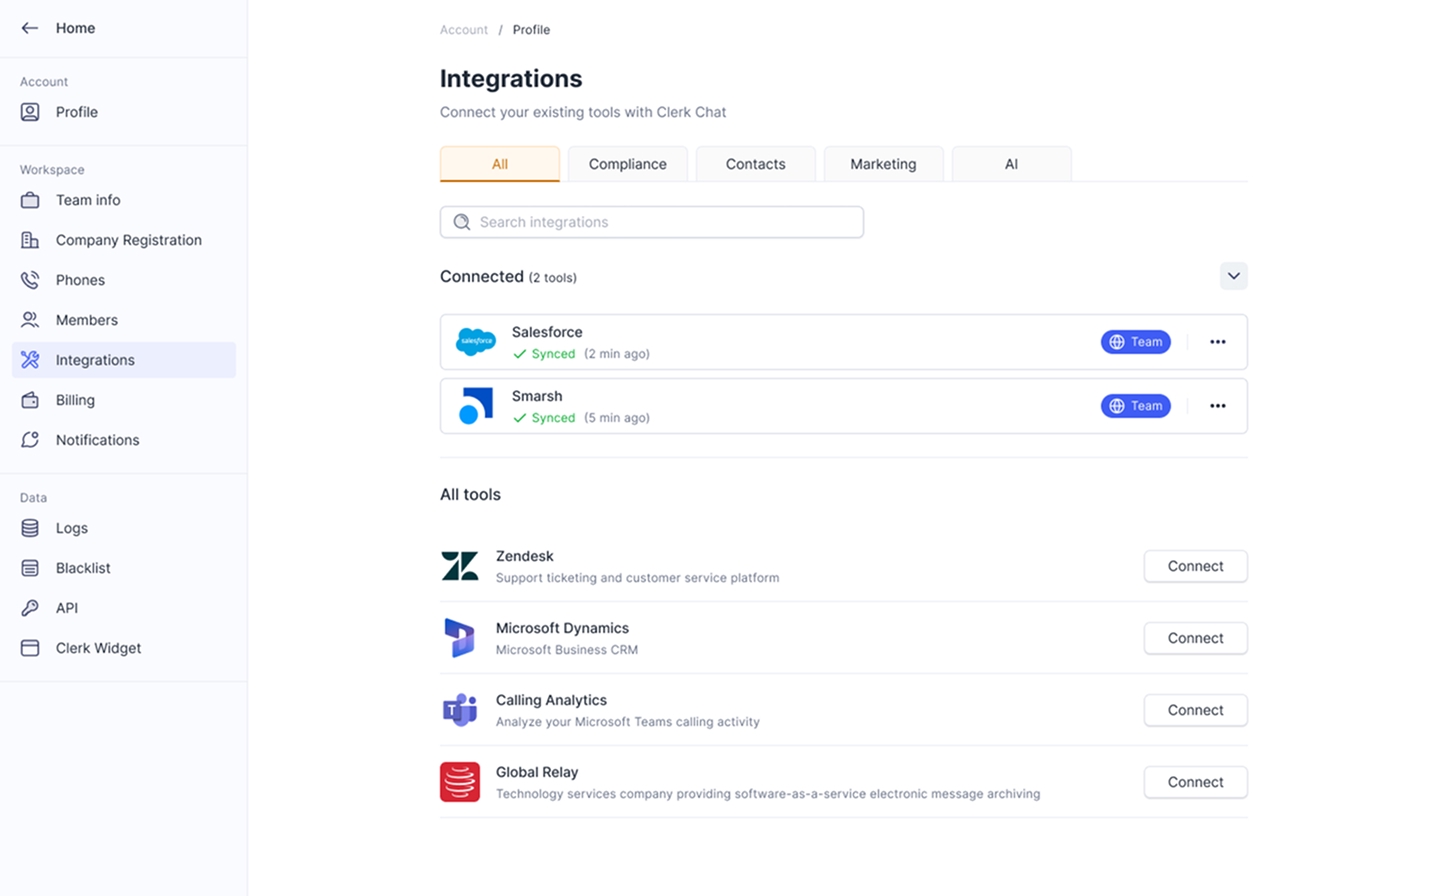Focus the Search integrations field
The image size is (1440, 896).
pyautogui.click(x=652, y=222)
